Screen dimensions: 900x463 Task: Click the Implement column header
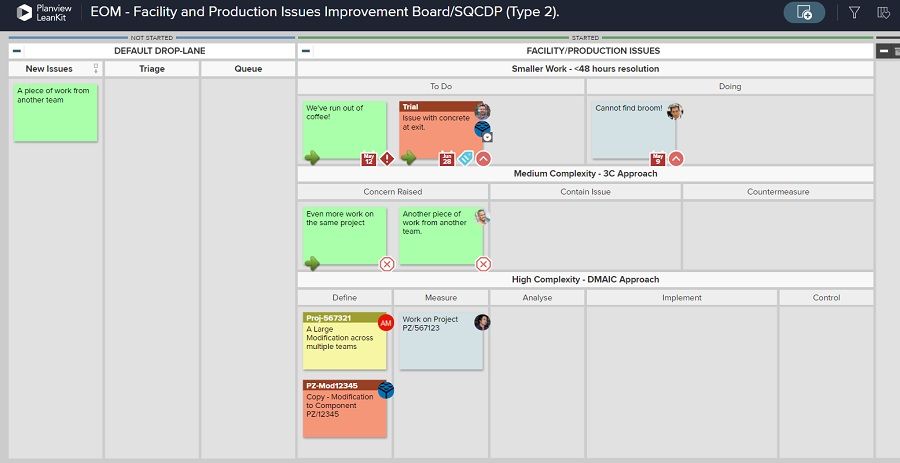[x=682, y=298]
